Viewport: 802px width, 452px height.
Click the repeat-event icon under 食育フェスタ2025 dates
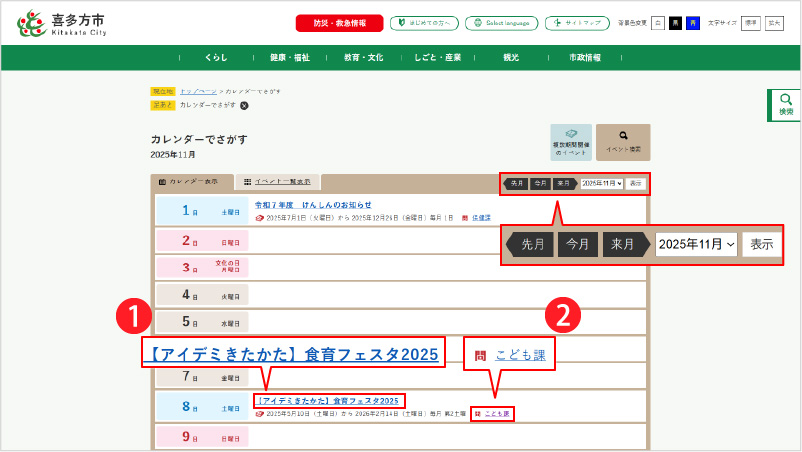click(x=259, y=414)
